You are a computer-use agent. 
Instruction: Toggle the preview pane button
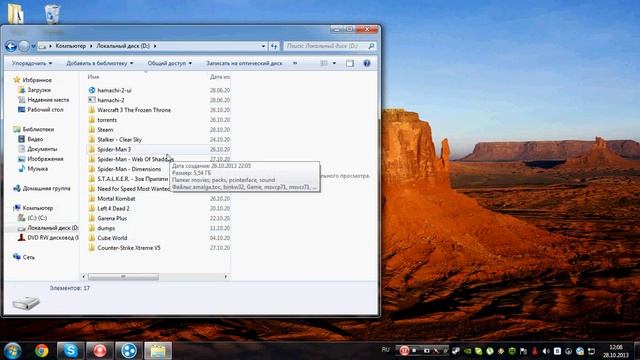click(350, 63)
